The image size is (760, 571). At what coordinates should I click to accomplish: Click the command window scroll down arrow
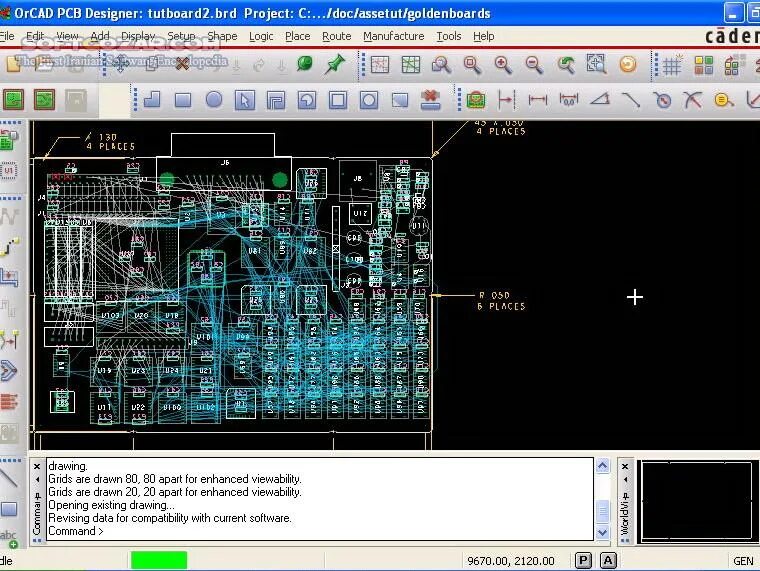click(602, 532)
